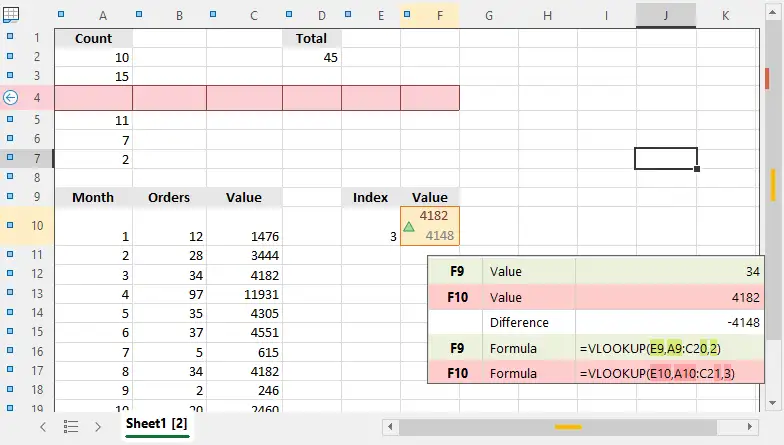This screenshot has width=784, height=445.
Task: Click the blue square marker beside row 3
Action: click(x=10, y=75)
